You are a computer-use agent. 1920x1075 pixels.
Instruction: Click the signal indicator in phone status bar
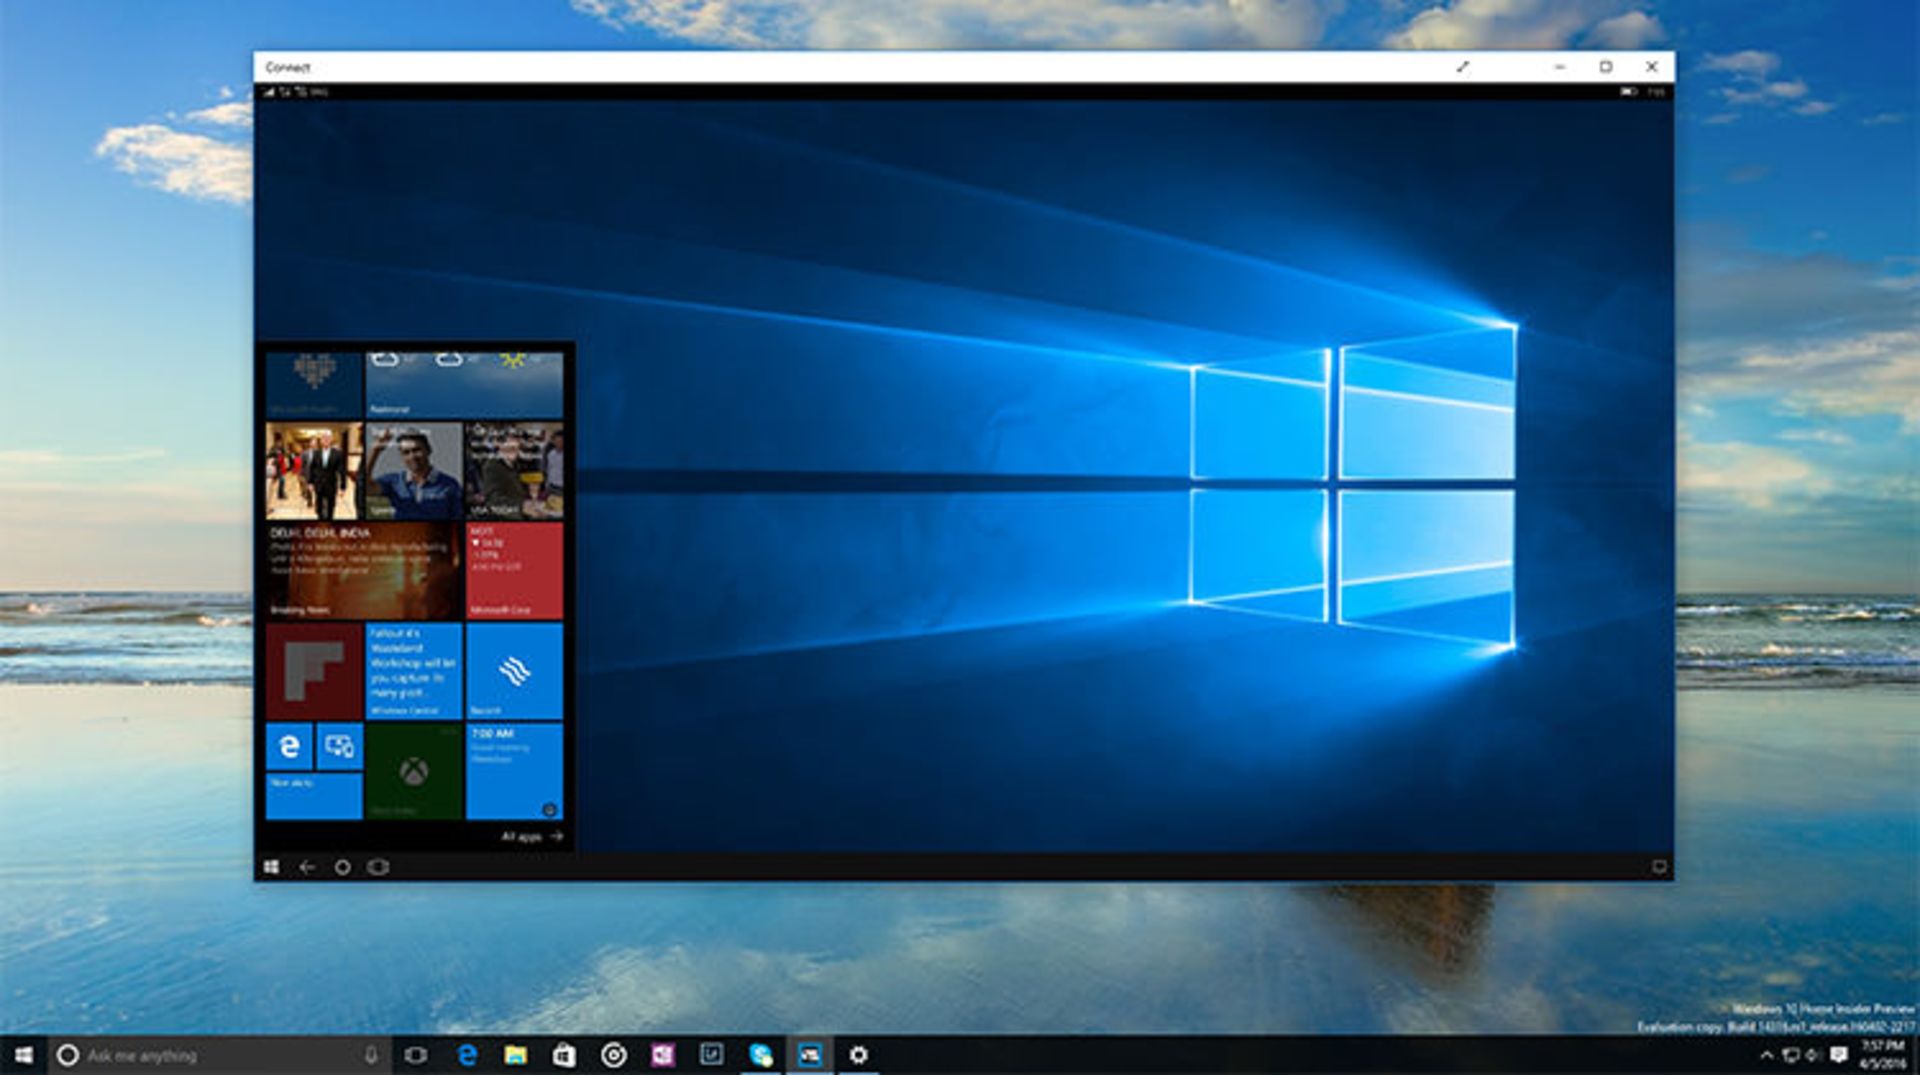(x=269, y=91)
